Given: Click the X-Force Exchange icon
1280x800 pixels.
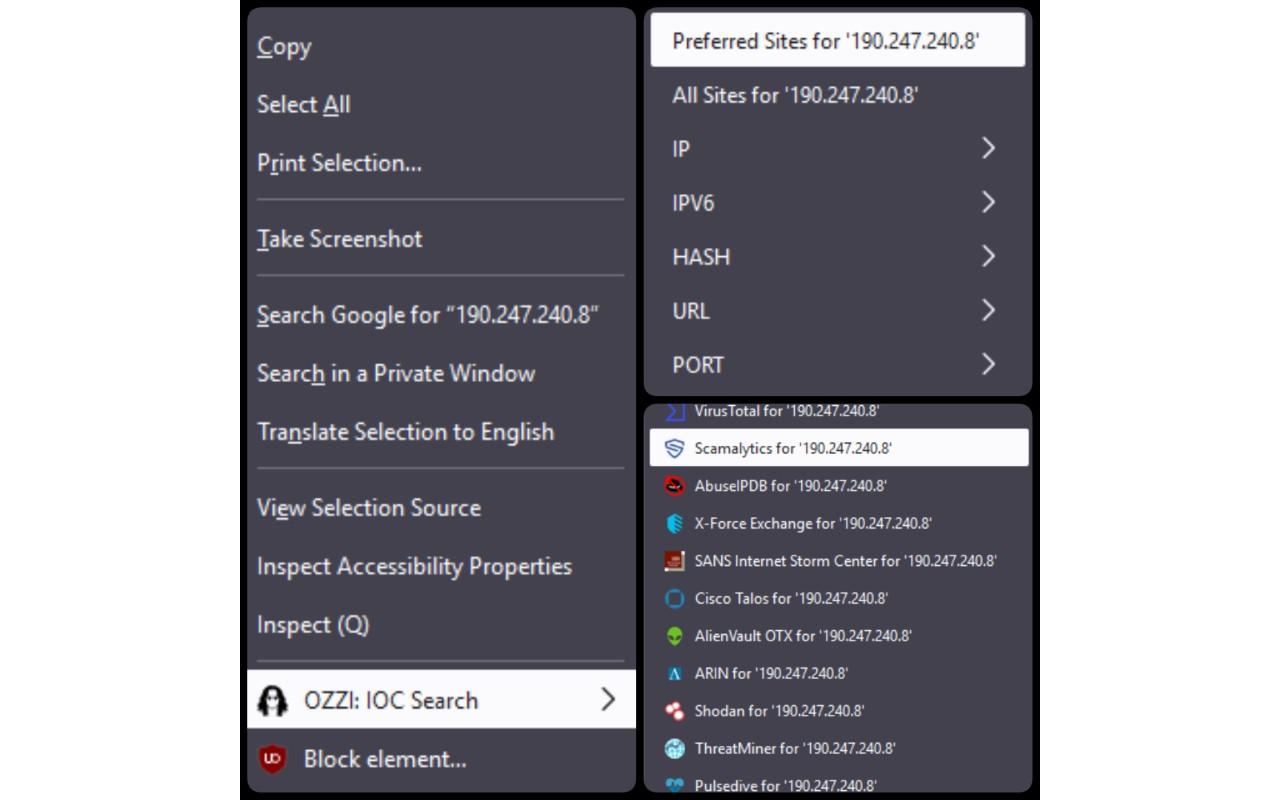Looking at the screenshot, I should click(x=675, y=523).
